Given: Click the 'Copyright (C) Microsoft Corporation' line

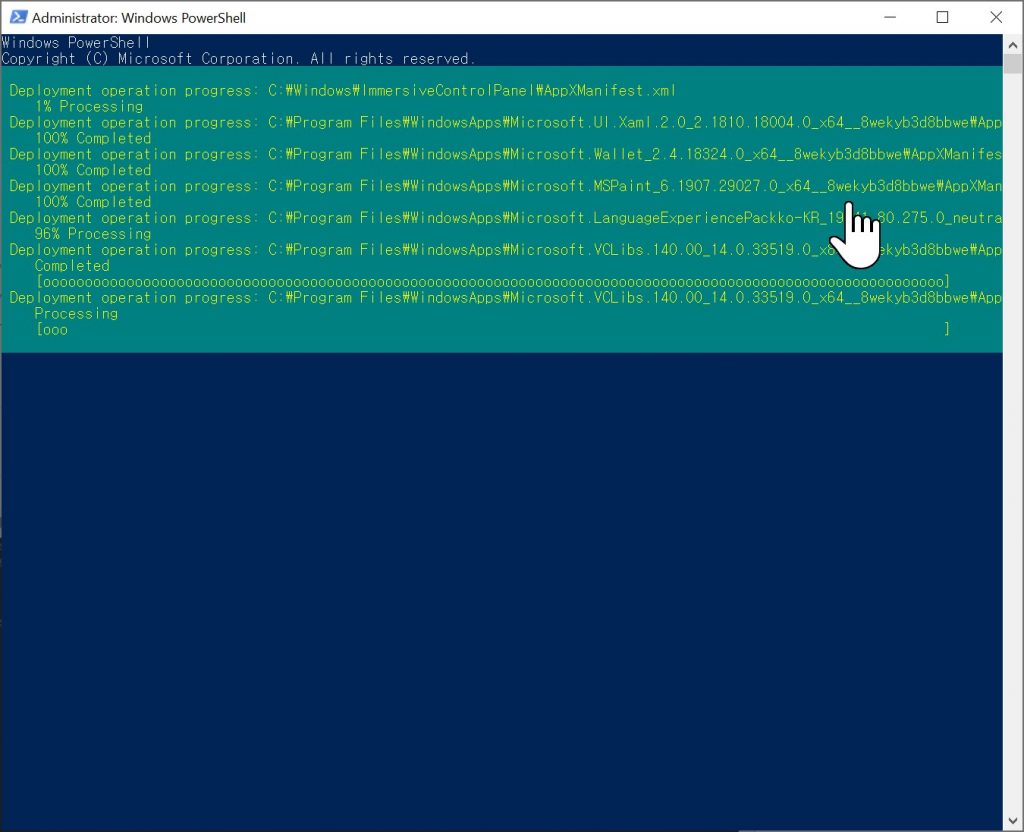Looking at the screenshot, I should [x=238, y=59].
